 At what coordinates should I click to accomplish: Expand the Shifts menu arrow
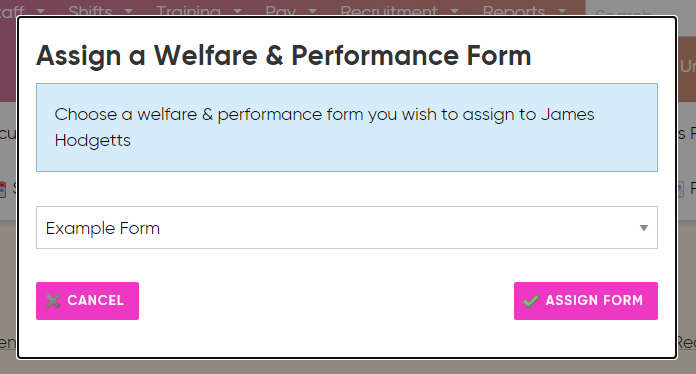[x=129, y=12]
